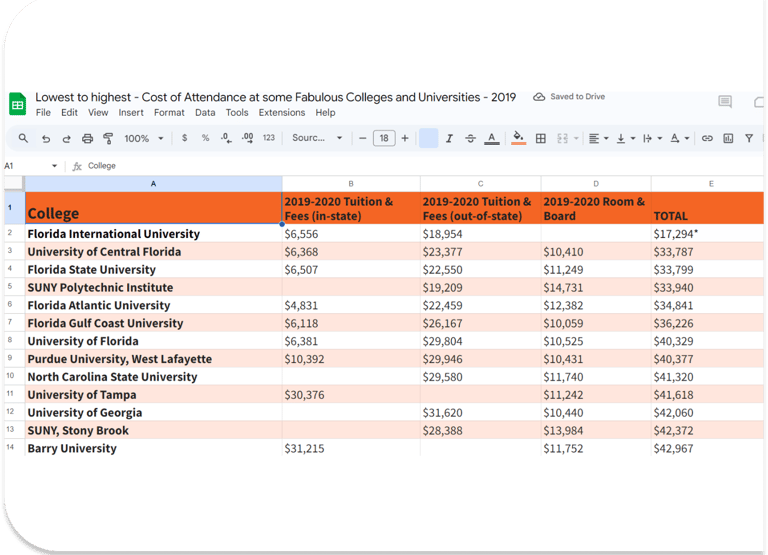Viewport: 768px width, 555px height.
Task: Open the fill color picker
Action: pos(518,139)
